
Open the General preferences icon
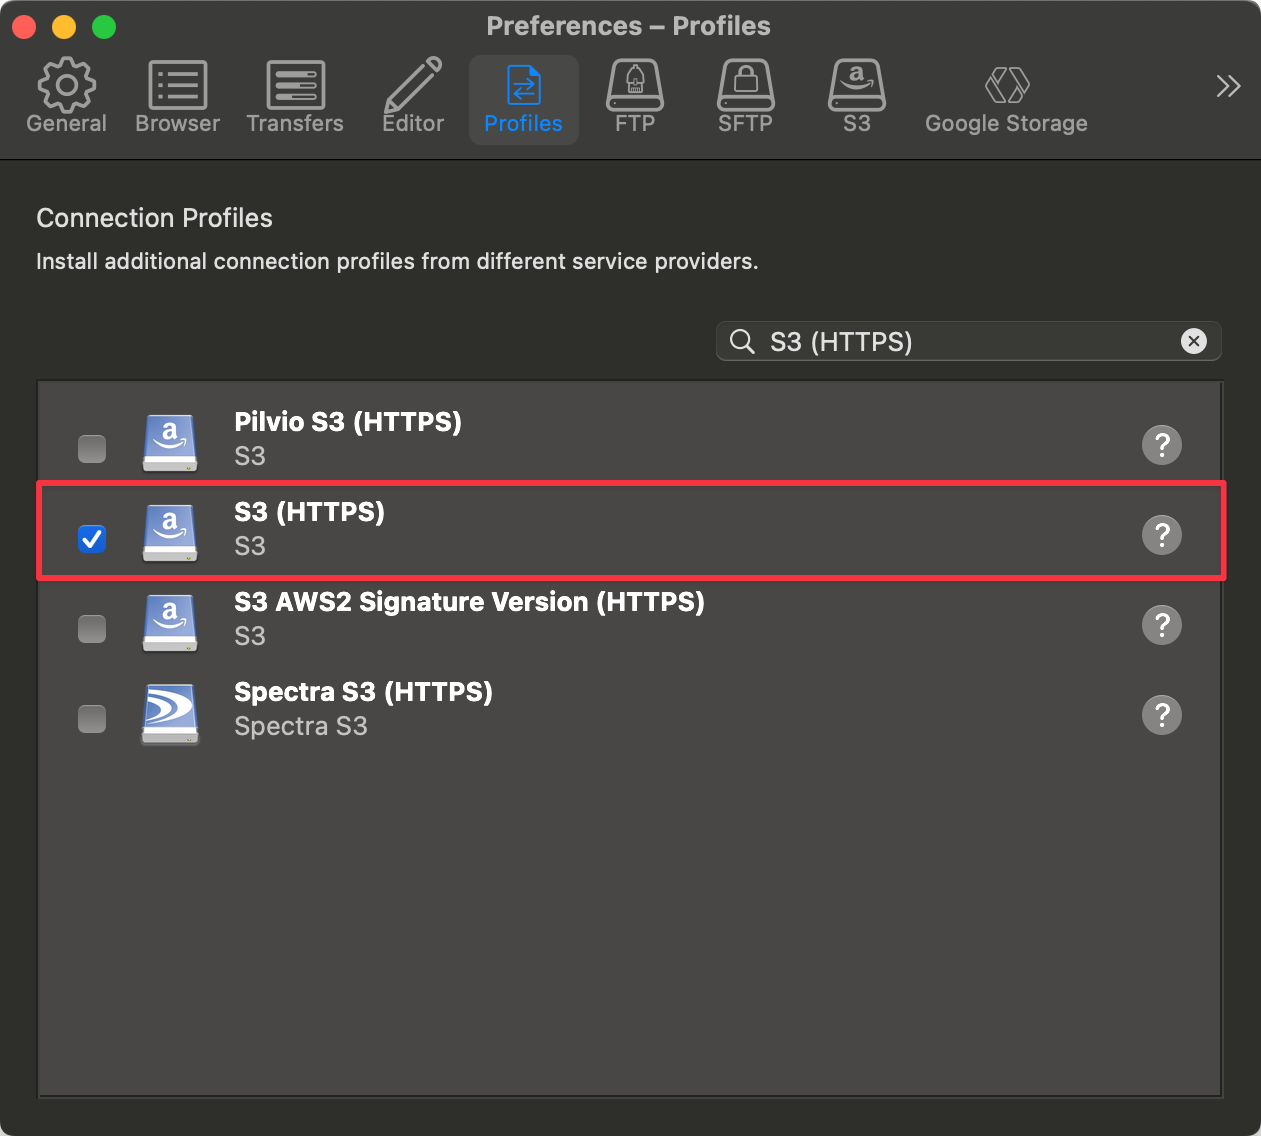66,95
